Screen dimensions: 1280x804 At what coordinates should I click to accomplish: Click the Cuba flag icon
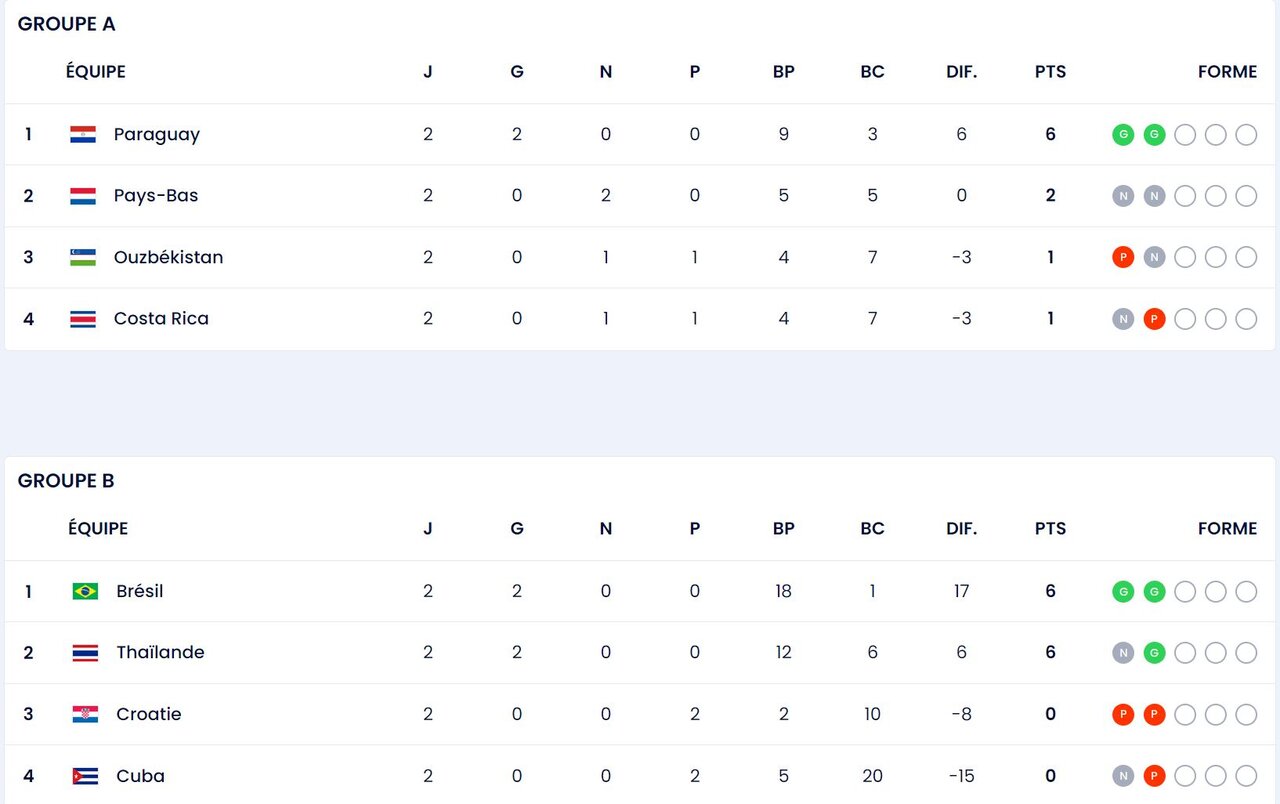[x=85, y=776]
